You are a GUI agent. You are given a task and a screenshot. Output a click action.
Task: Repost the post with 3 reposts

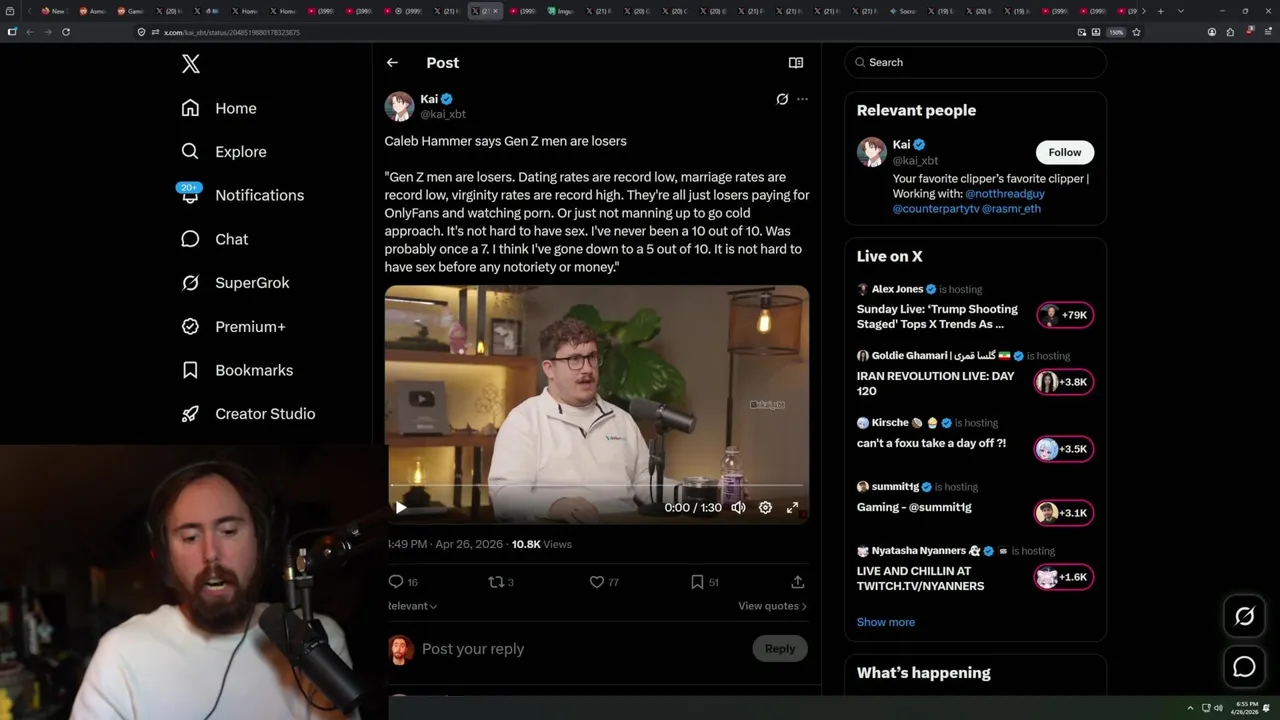pos(495,582)
